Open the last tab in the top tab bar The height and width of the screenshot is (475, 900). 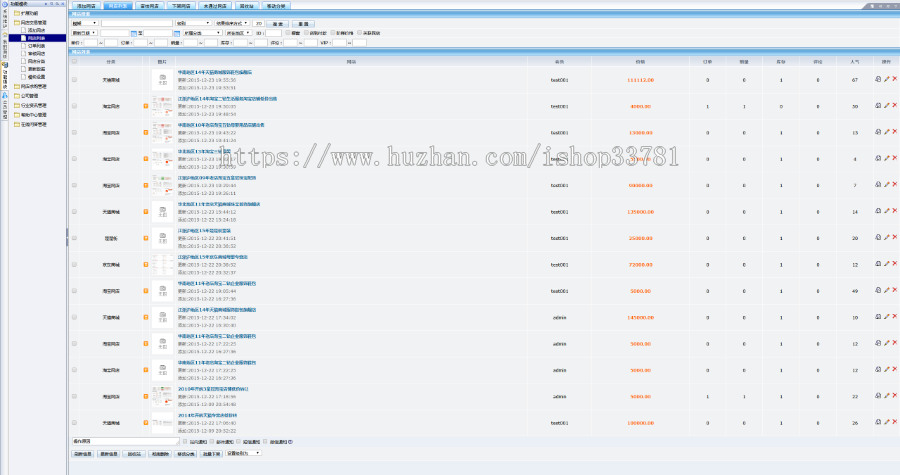pyautogui.click(x=276, y=6)
